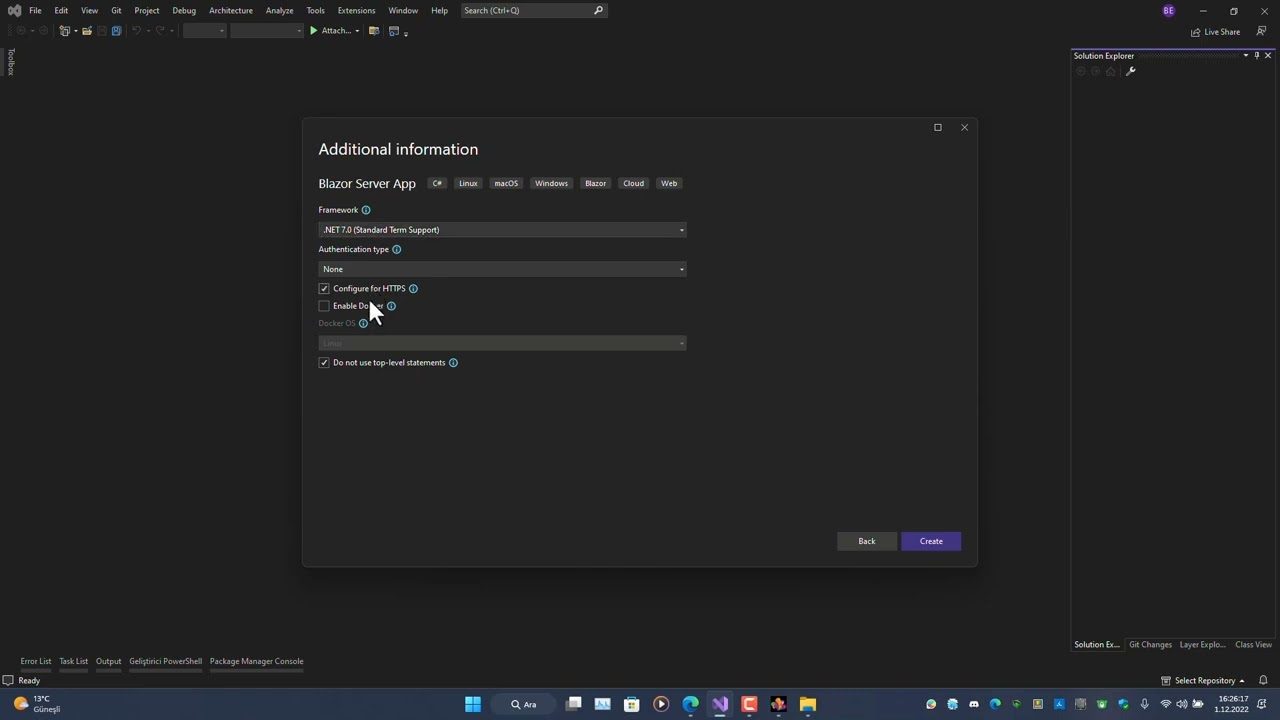Close the Additional information dialog

[964, 127]
